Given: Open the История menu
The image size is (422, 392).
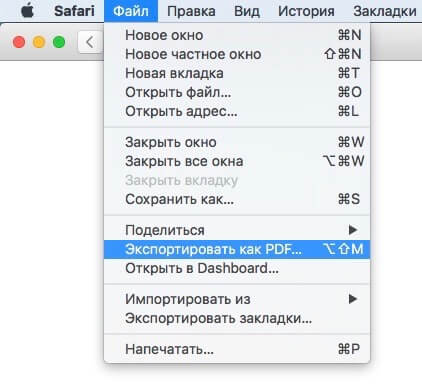Looking at the screenshot, I should click(x=306, y=11).
